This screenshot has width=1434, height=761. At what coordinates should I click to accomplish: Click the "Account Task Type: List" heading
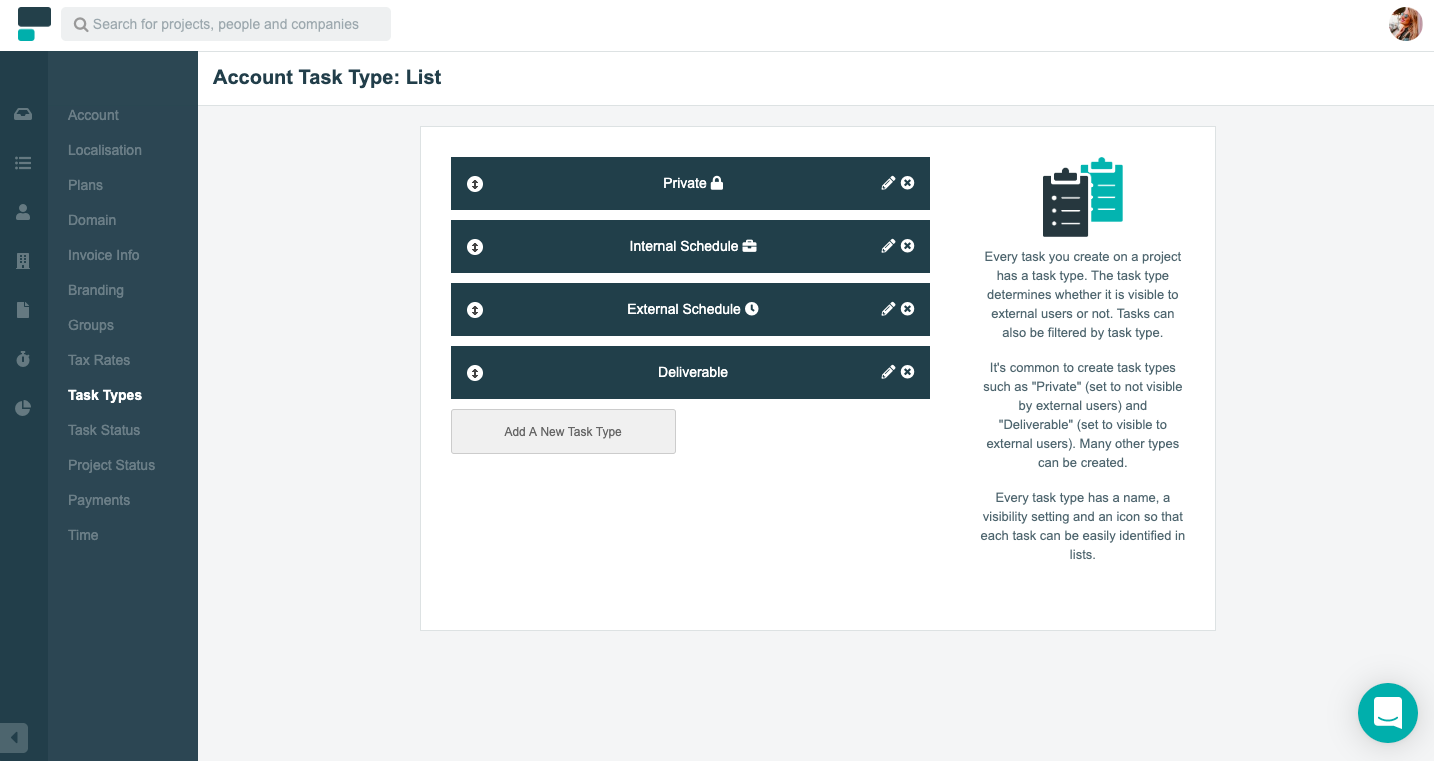click(327, 78)
